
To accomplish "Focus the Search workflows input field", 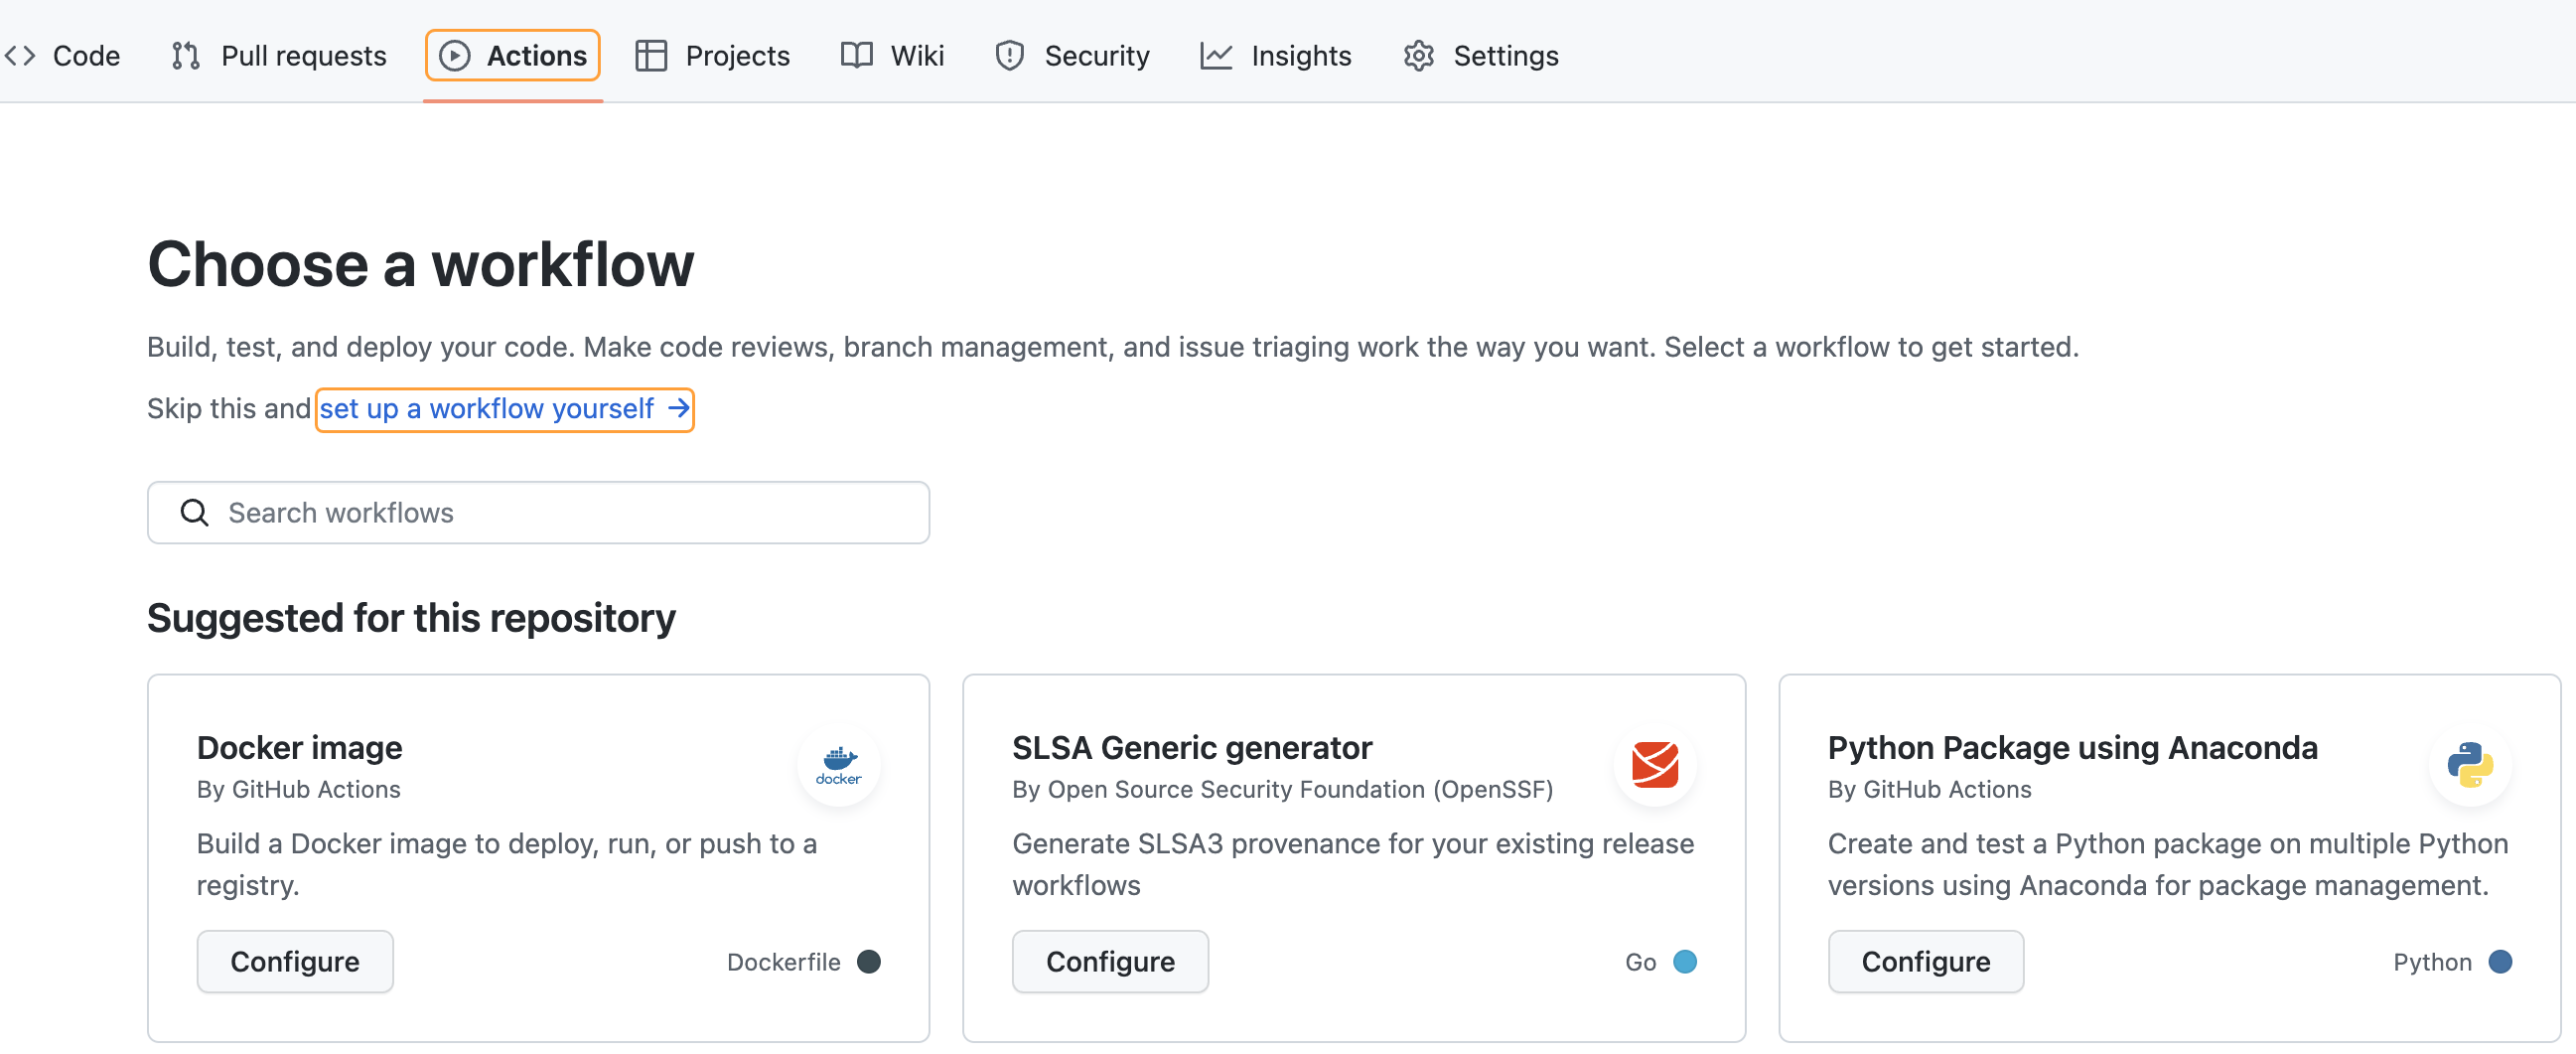I will [x=560, y=513].
